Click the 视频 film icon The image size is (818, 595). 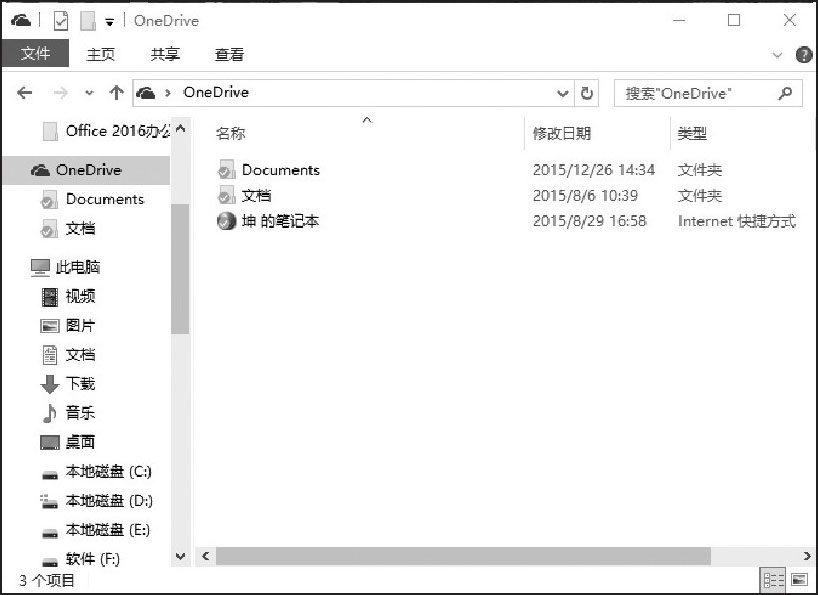(50, 297)
